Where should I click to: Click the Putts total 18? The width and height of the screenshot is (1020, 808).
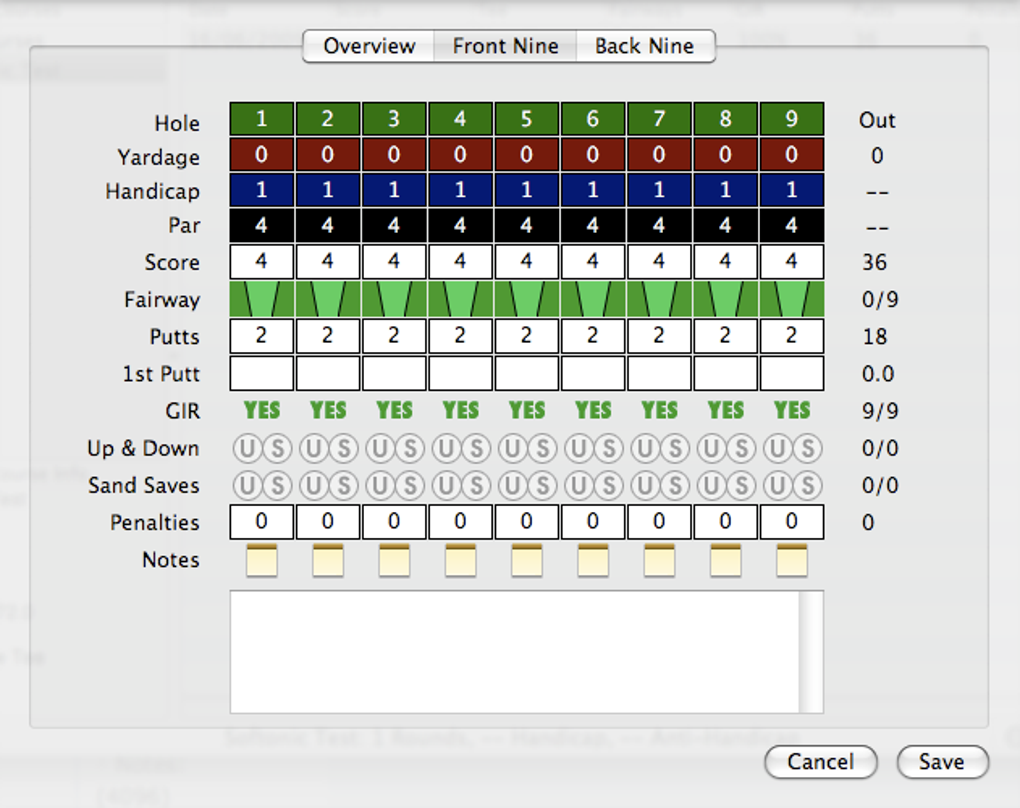click(x=874, y=336)
